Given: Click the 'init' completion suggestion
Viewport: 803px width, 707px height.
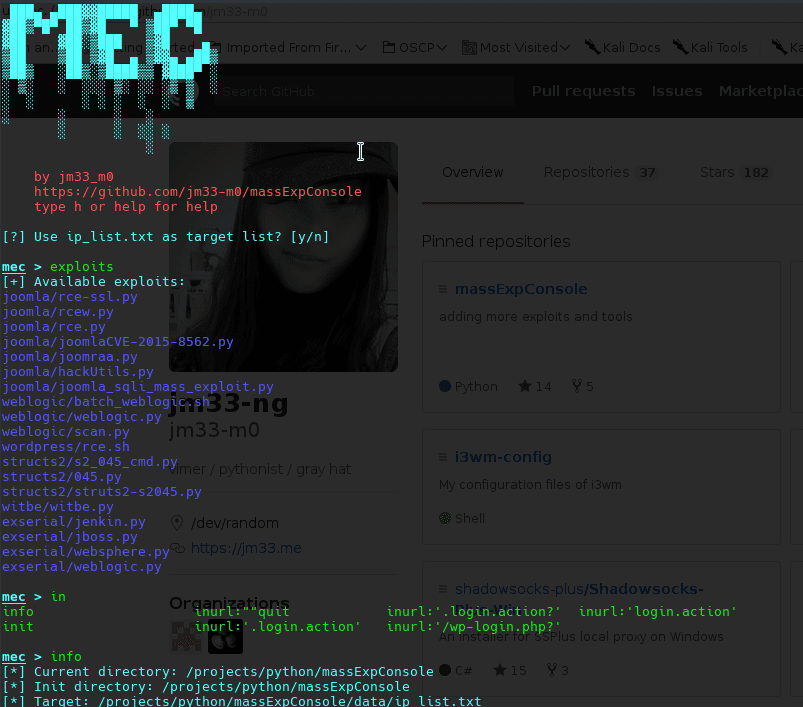Looking at the screenshot, I should [18, 627].
